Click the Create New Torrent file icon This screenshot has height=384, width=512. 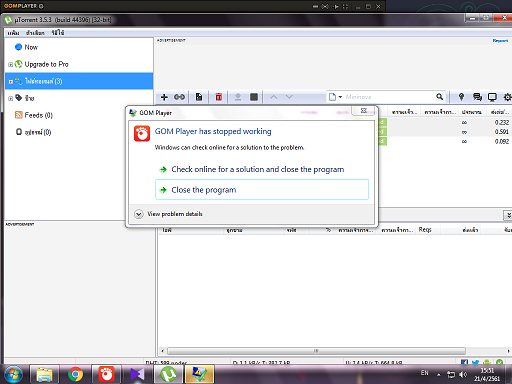(x=199, y=97)
